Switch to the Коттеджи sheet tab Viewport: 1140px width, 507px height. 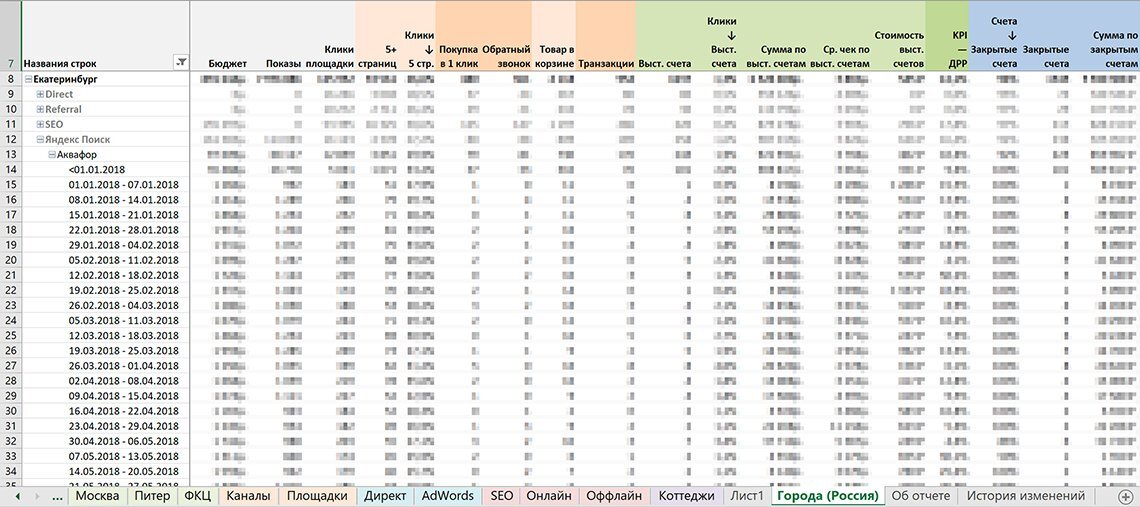pos(686,496)
